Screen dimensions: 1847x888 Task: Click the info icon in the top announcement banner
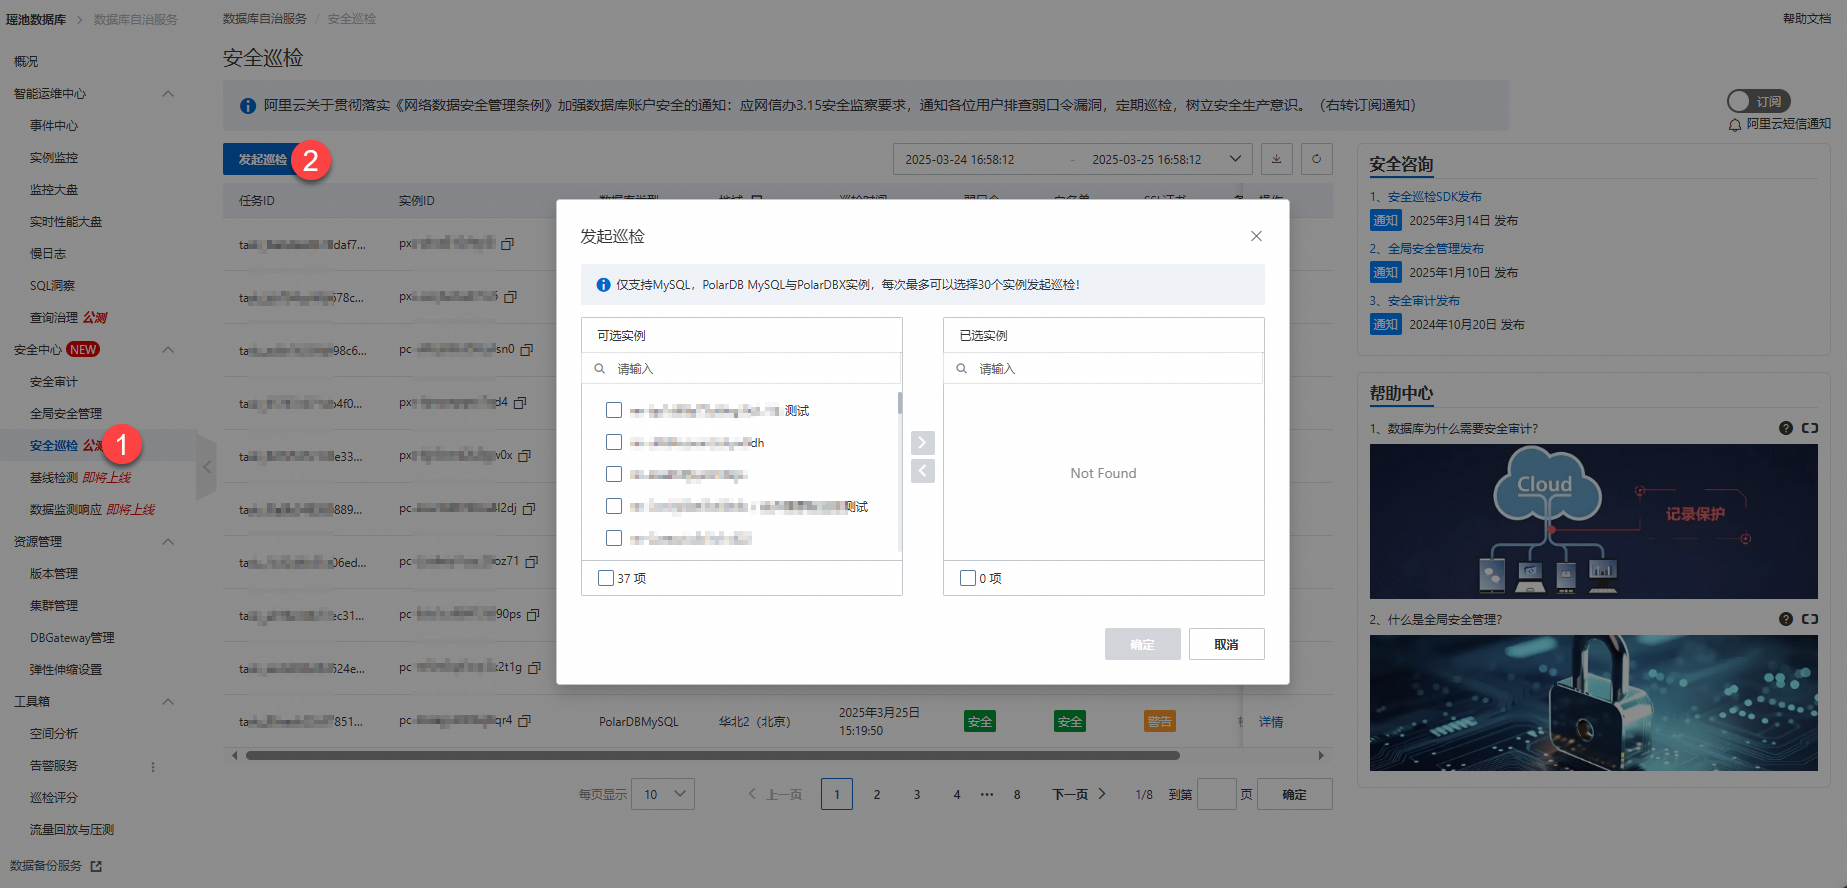click(x=248, y=106)
